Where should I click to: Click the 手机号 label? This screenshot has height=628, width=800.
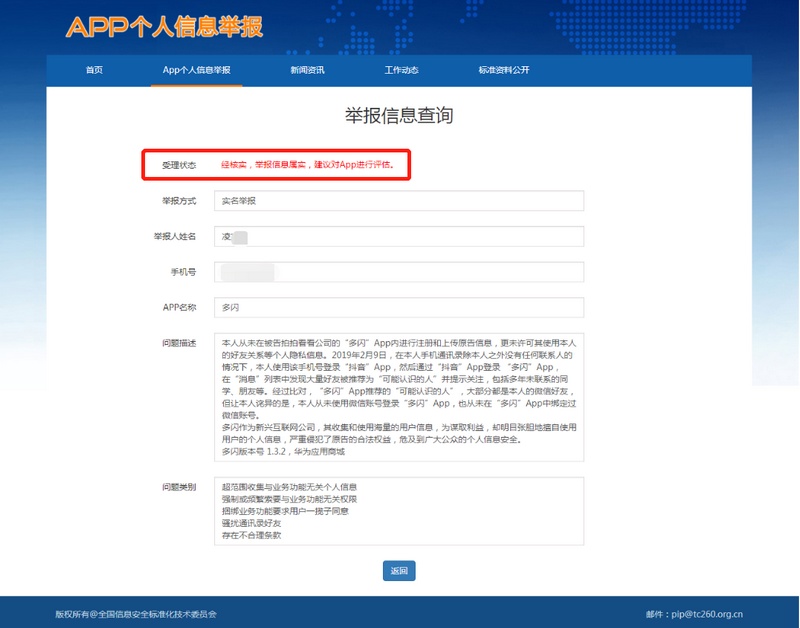point(183,272)
